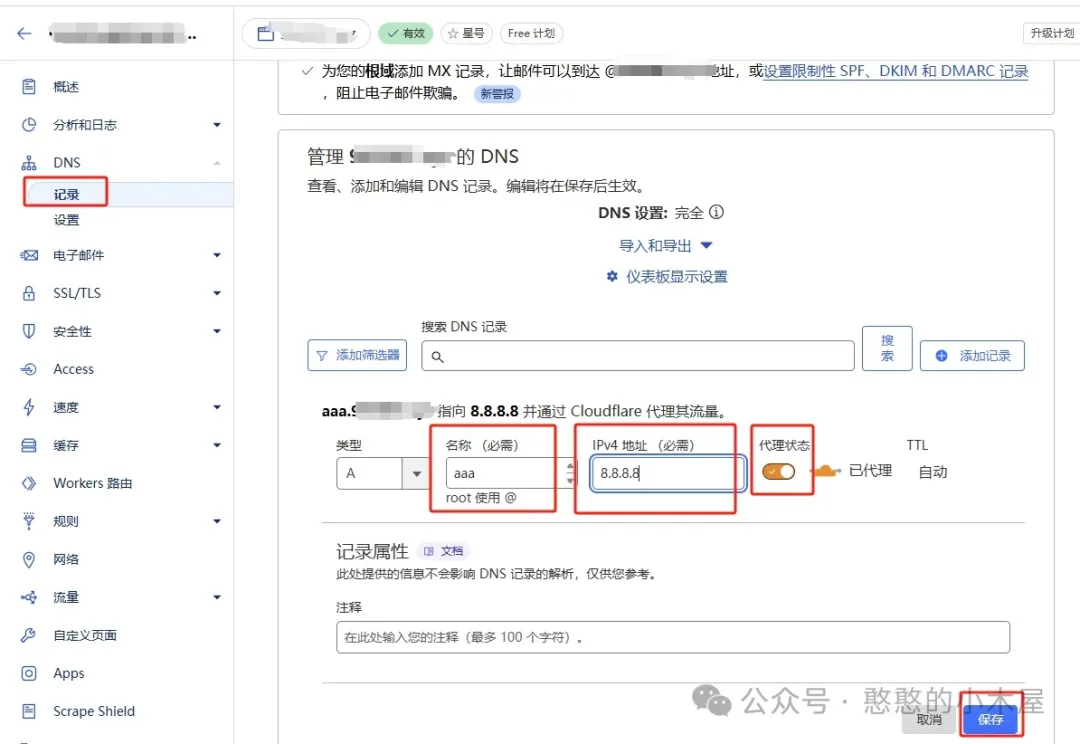Open the 文档 documentation link

coord(449,550)
